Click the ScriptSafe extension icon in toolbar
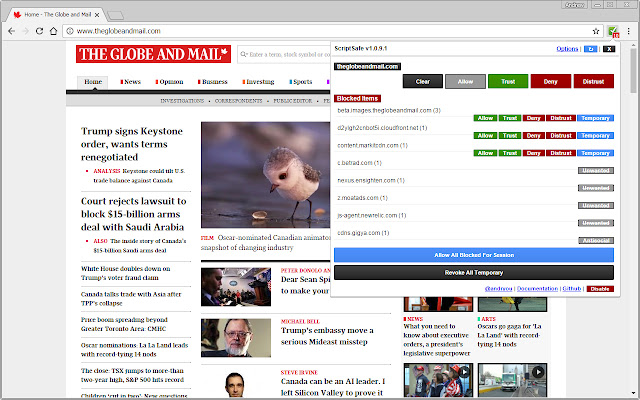Screen dimensions: 640x400 [613, 31]
